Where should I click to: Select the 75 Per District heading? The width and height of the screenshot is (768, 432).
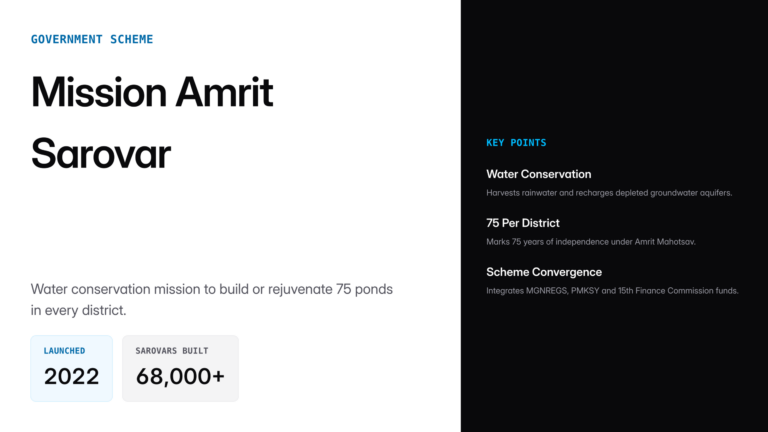point(522,223)
